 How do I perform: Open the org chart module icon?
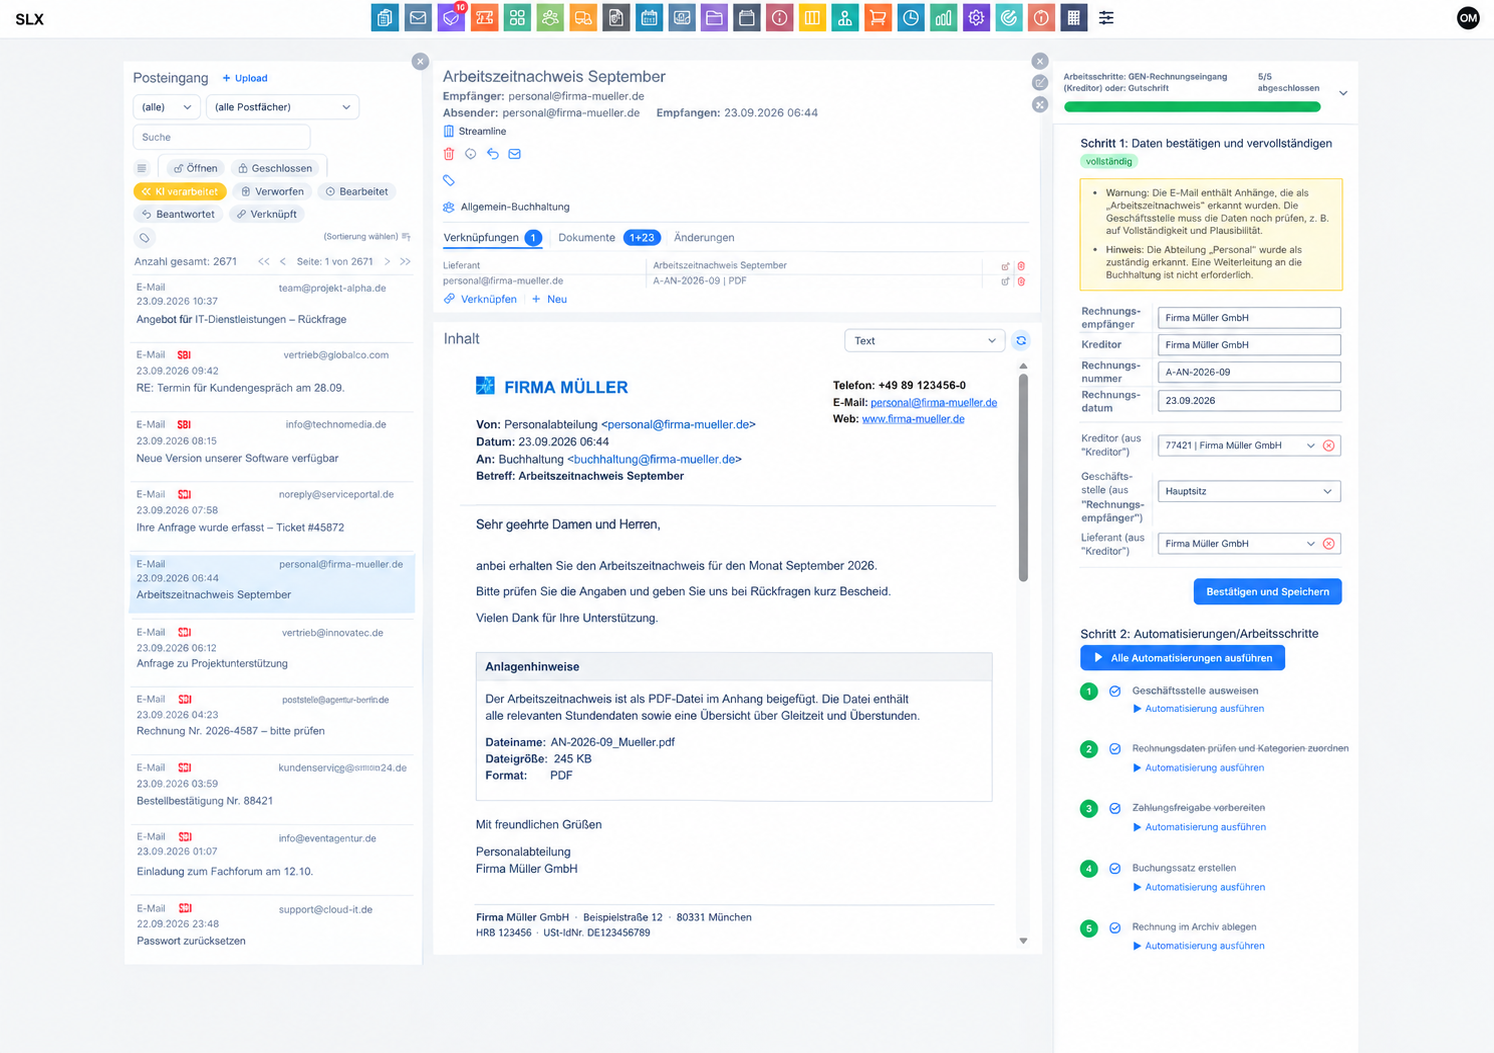[x=845, y=18]
